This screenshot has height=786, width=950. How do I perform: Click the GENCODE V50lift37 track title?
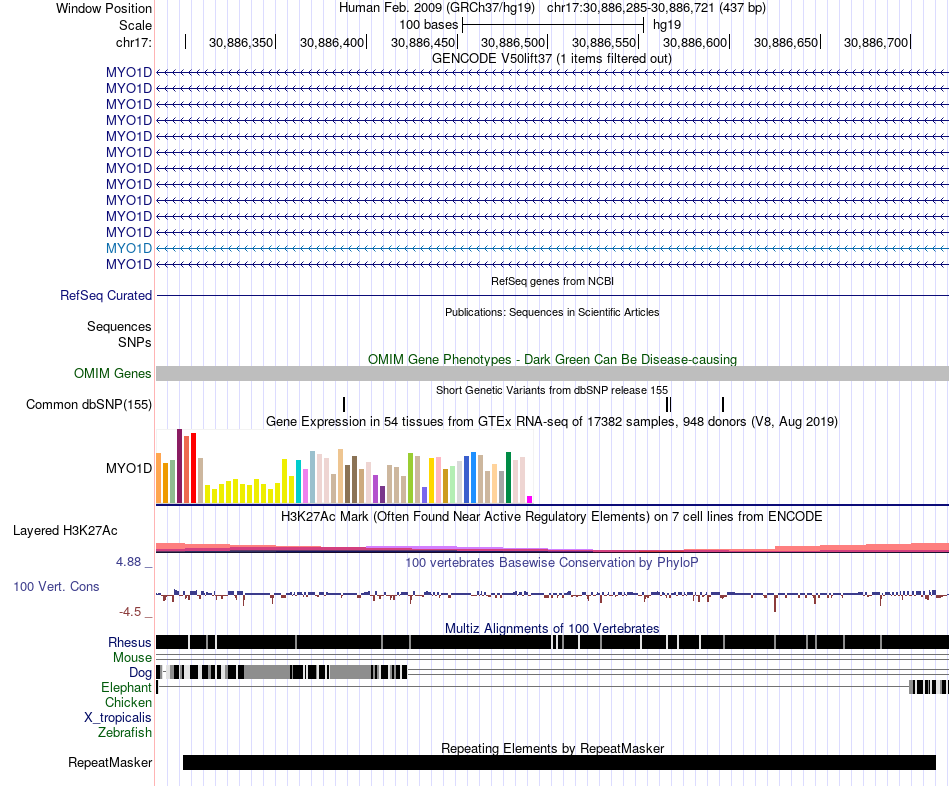[x=552, y=59]
